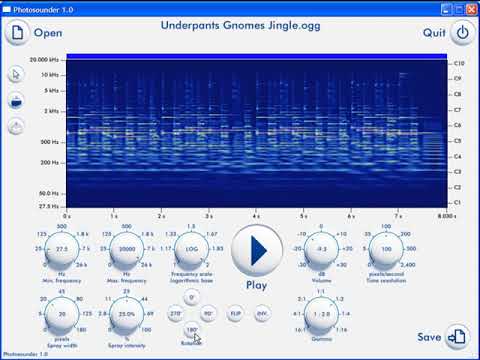This screenshot has width=480, height=360.
Task: Click the '200 Hz' frequency axis label
Action: click(x=49, y=163)
